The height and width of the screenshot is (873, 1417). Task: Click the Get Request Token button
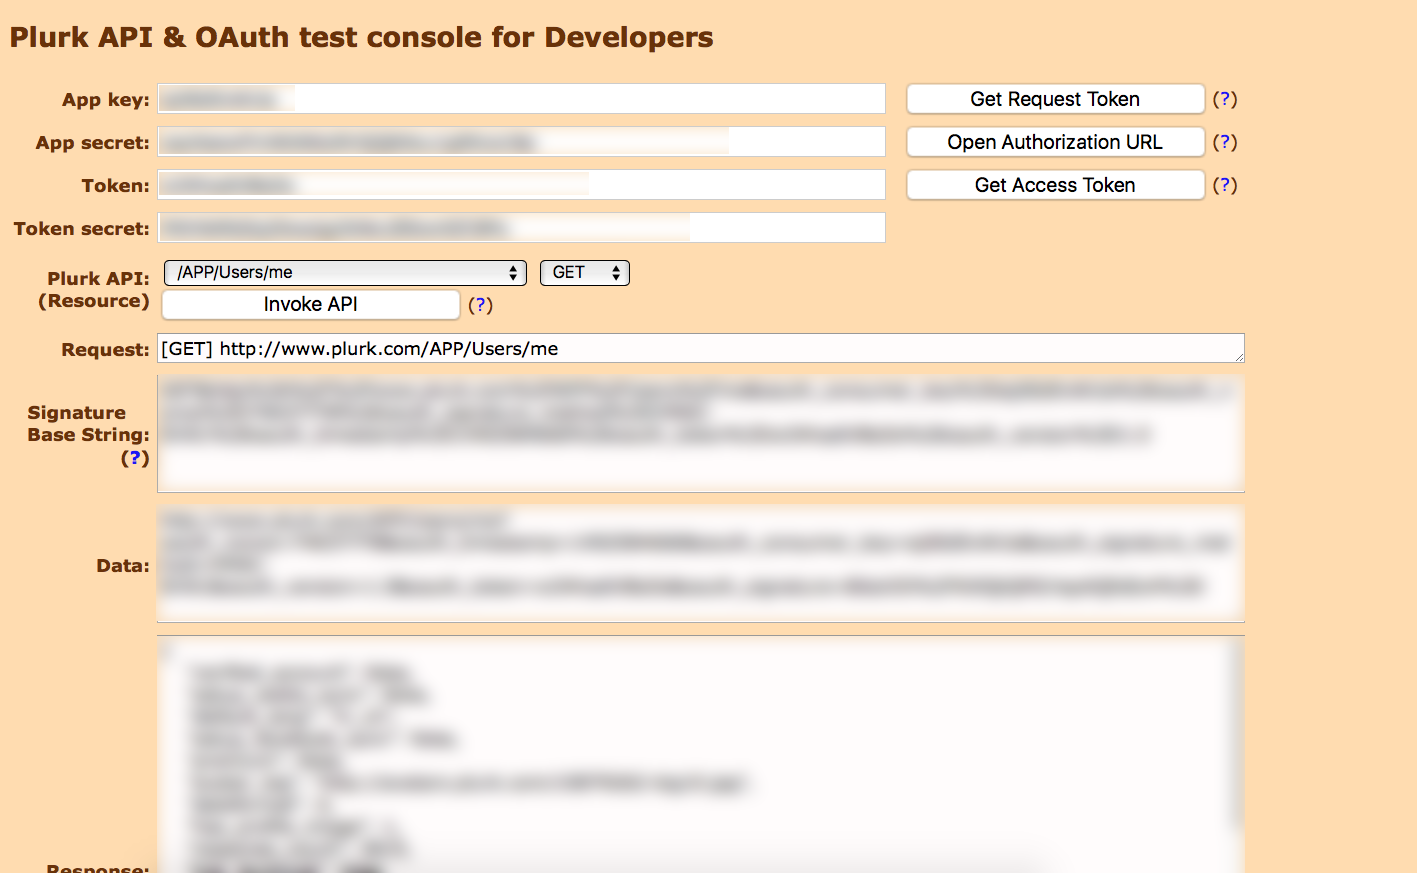click(x=1055, y=99)
